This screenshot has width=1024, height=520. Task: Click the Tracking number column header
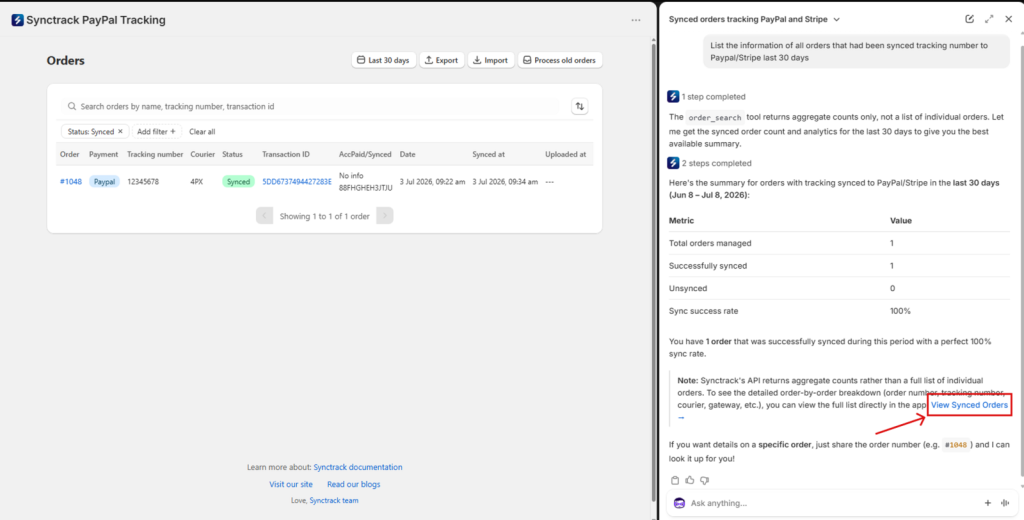pyautogui.click(x=155, y=154)
